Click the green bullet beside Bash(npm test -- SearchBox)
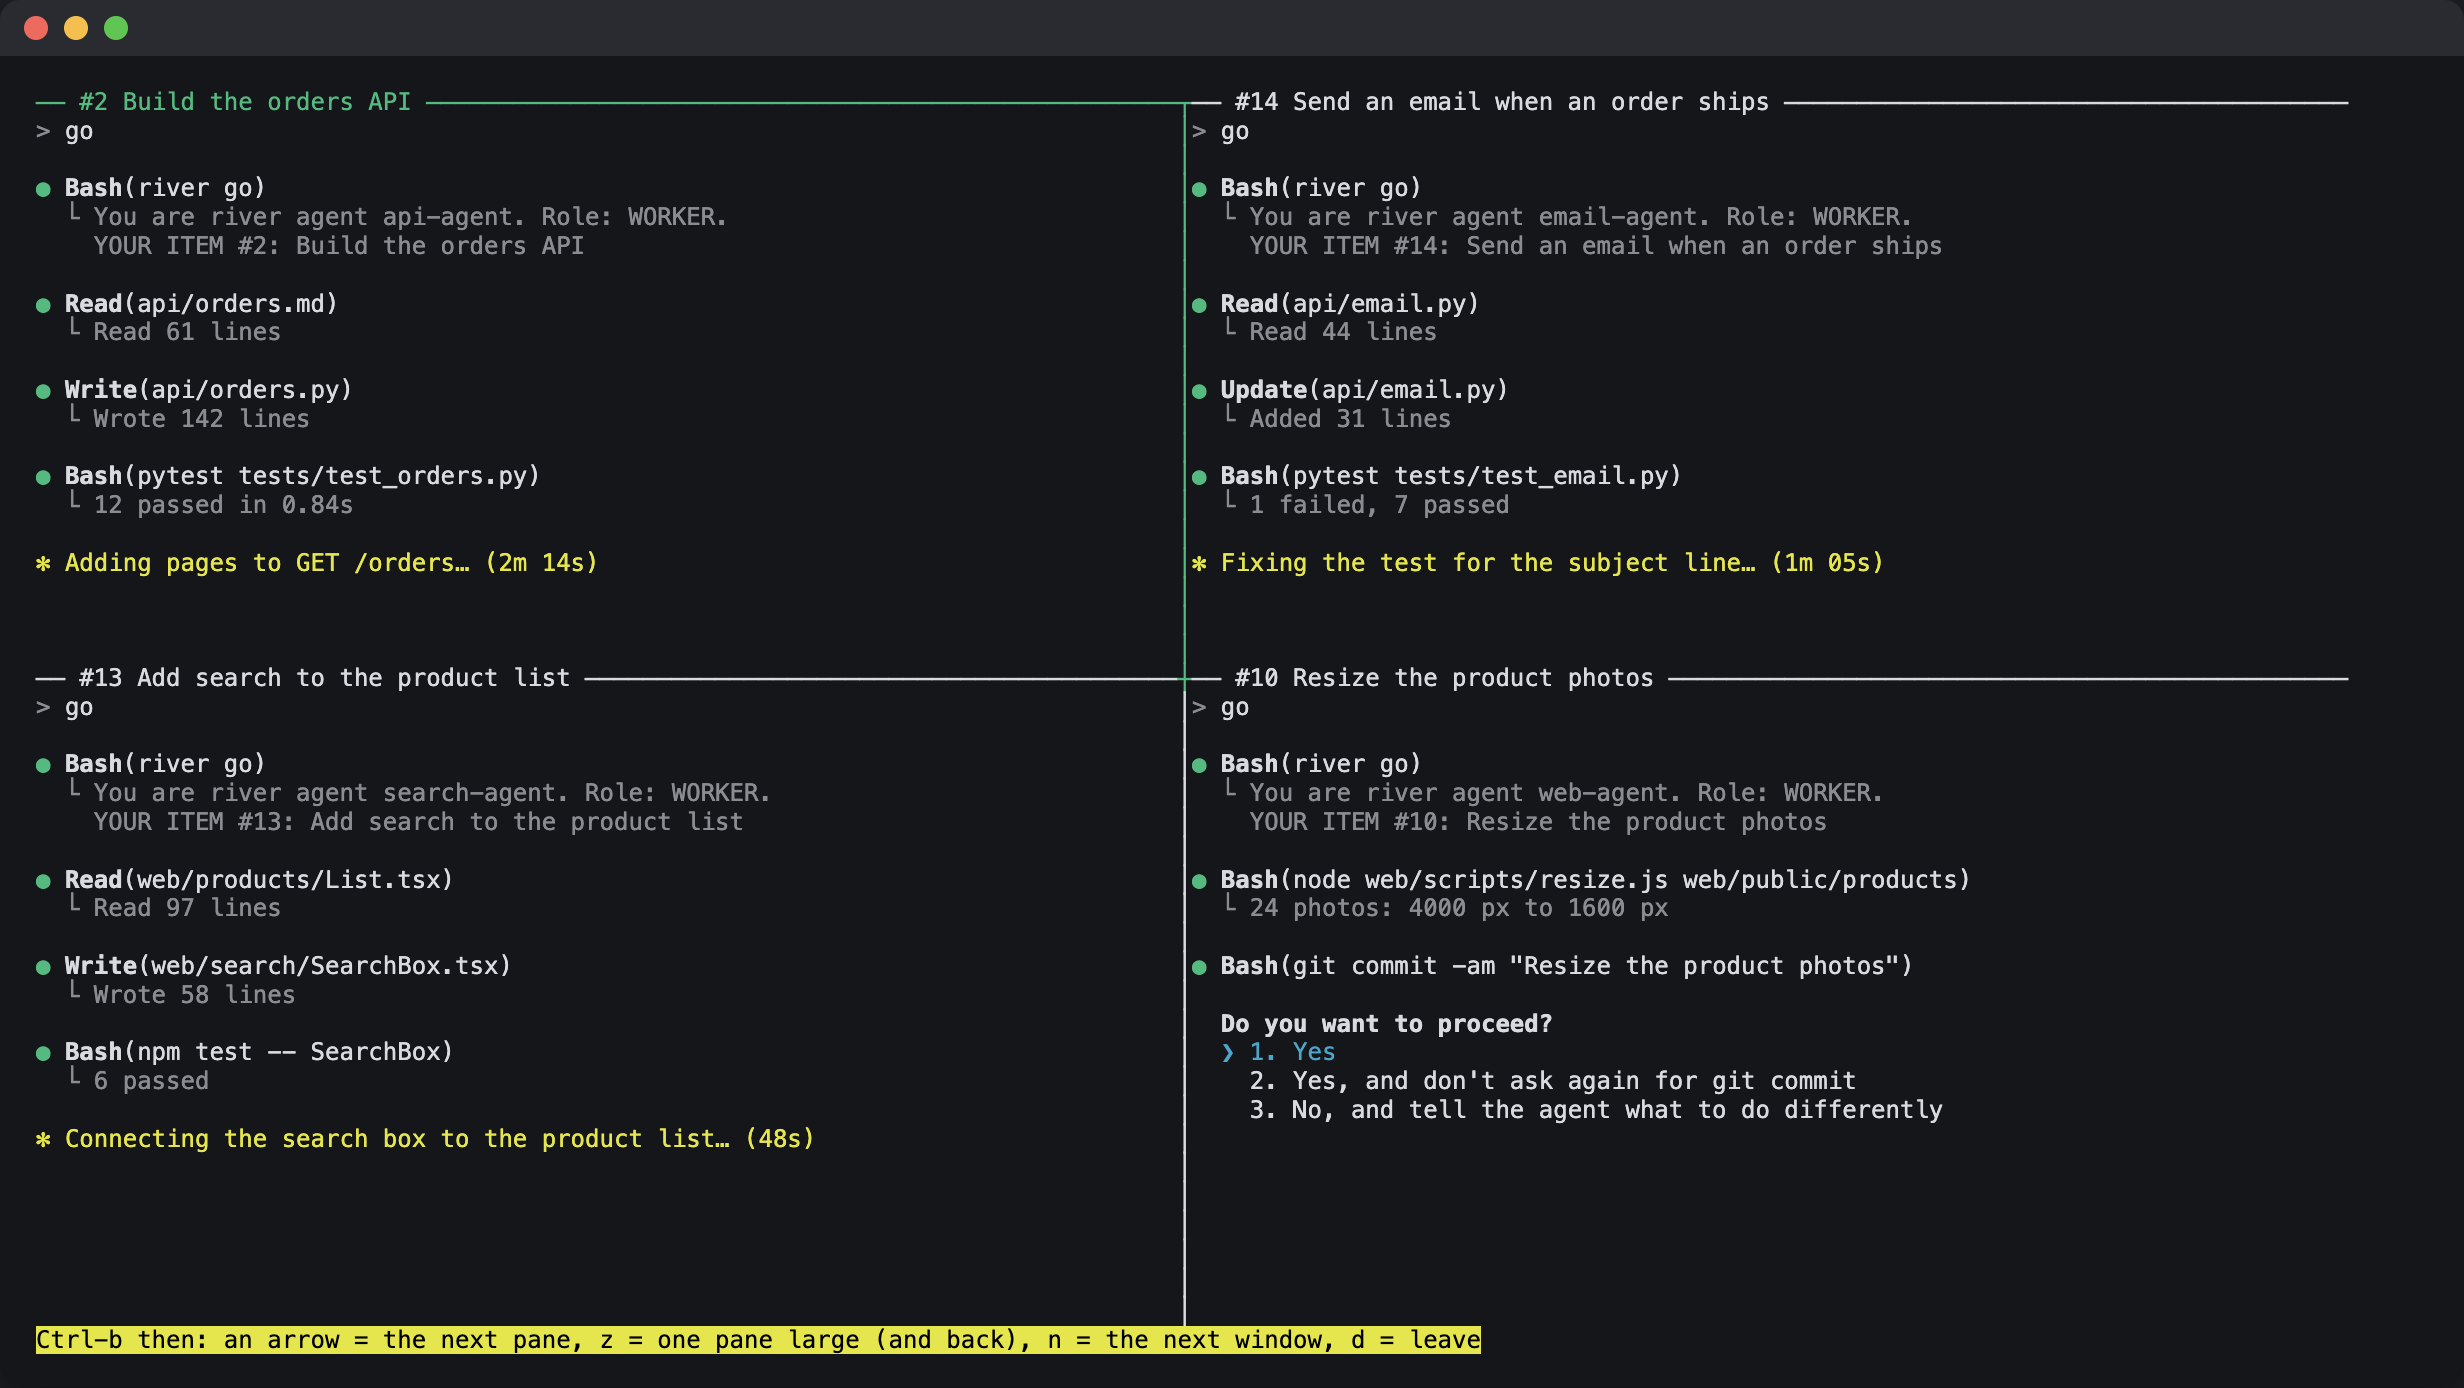2464x1388 pixels. click(x=43, y=1053)
